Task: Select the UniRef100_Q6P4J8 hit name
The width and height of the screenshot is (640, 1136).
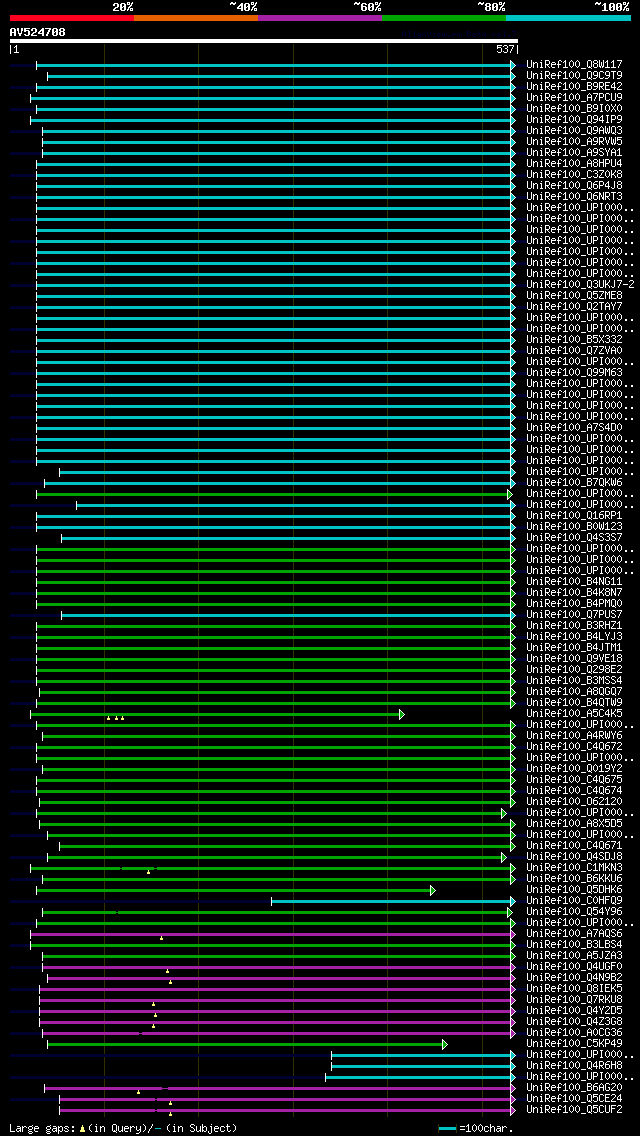Action: tap(574, 185)
